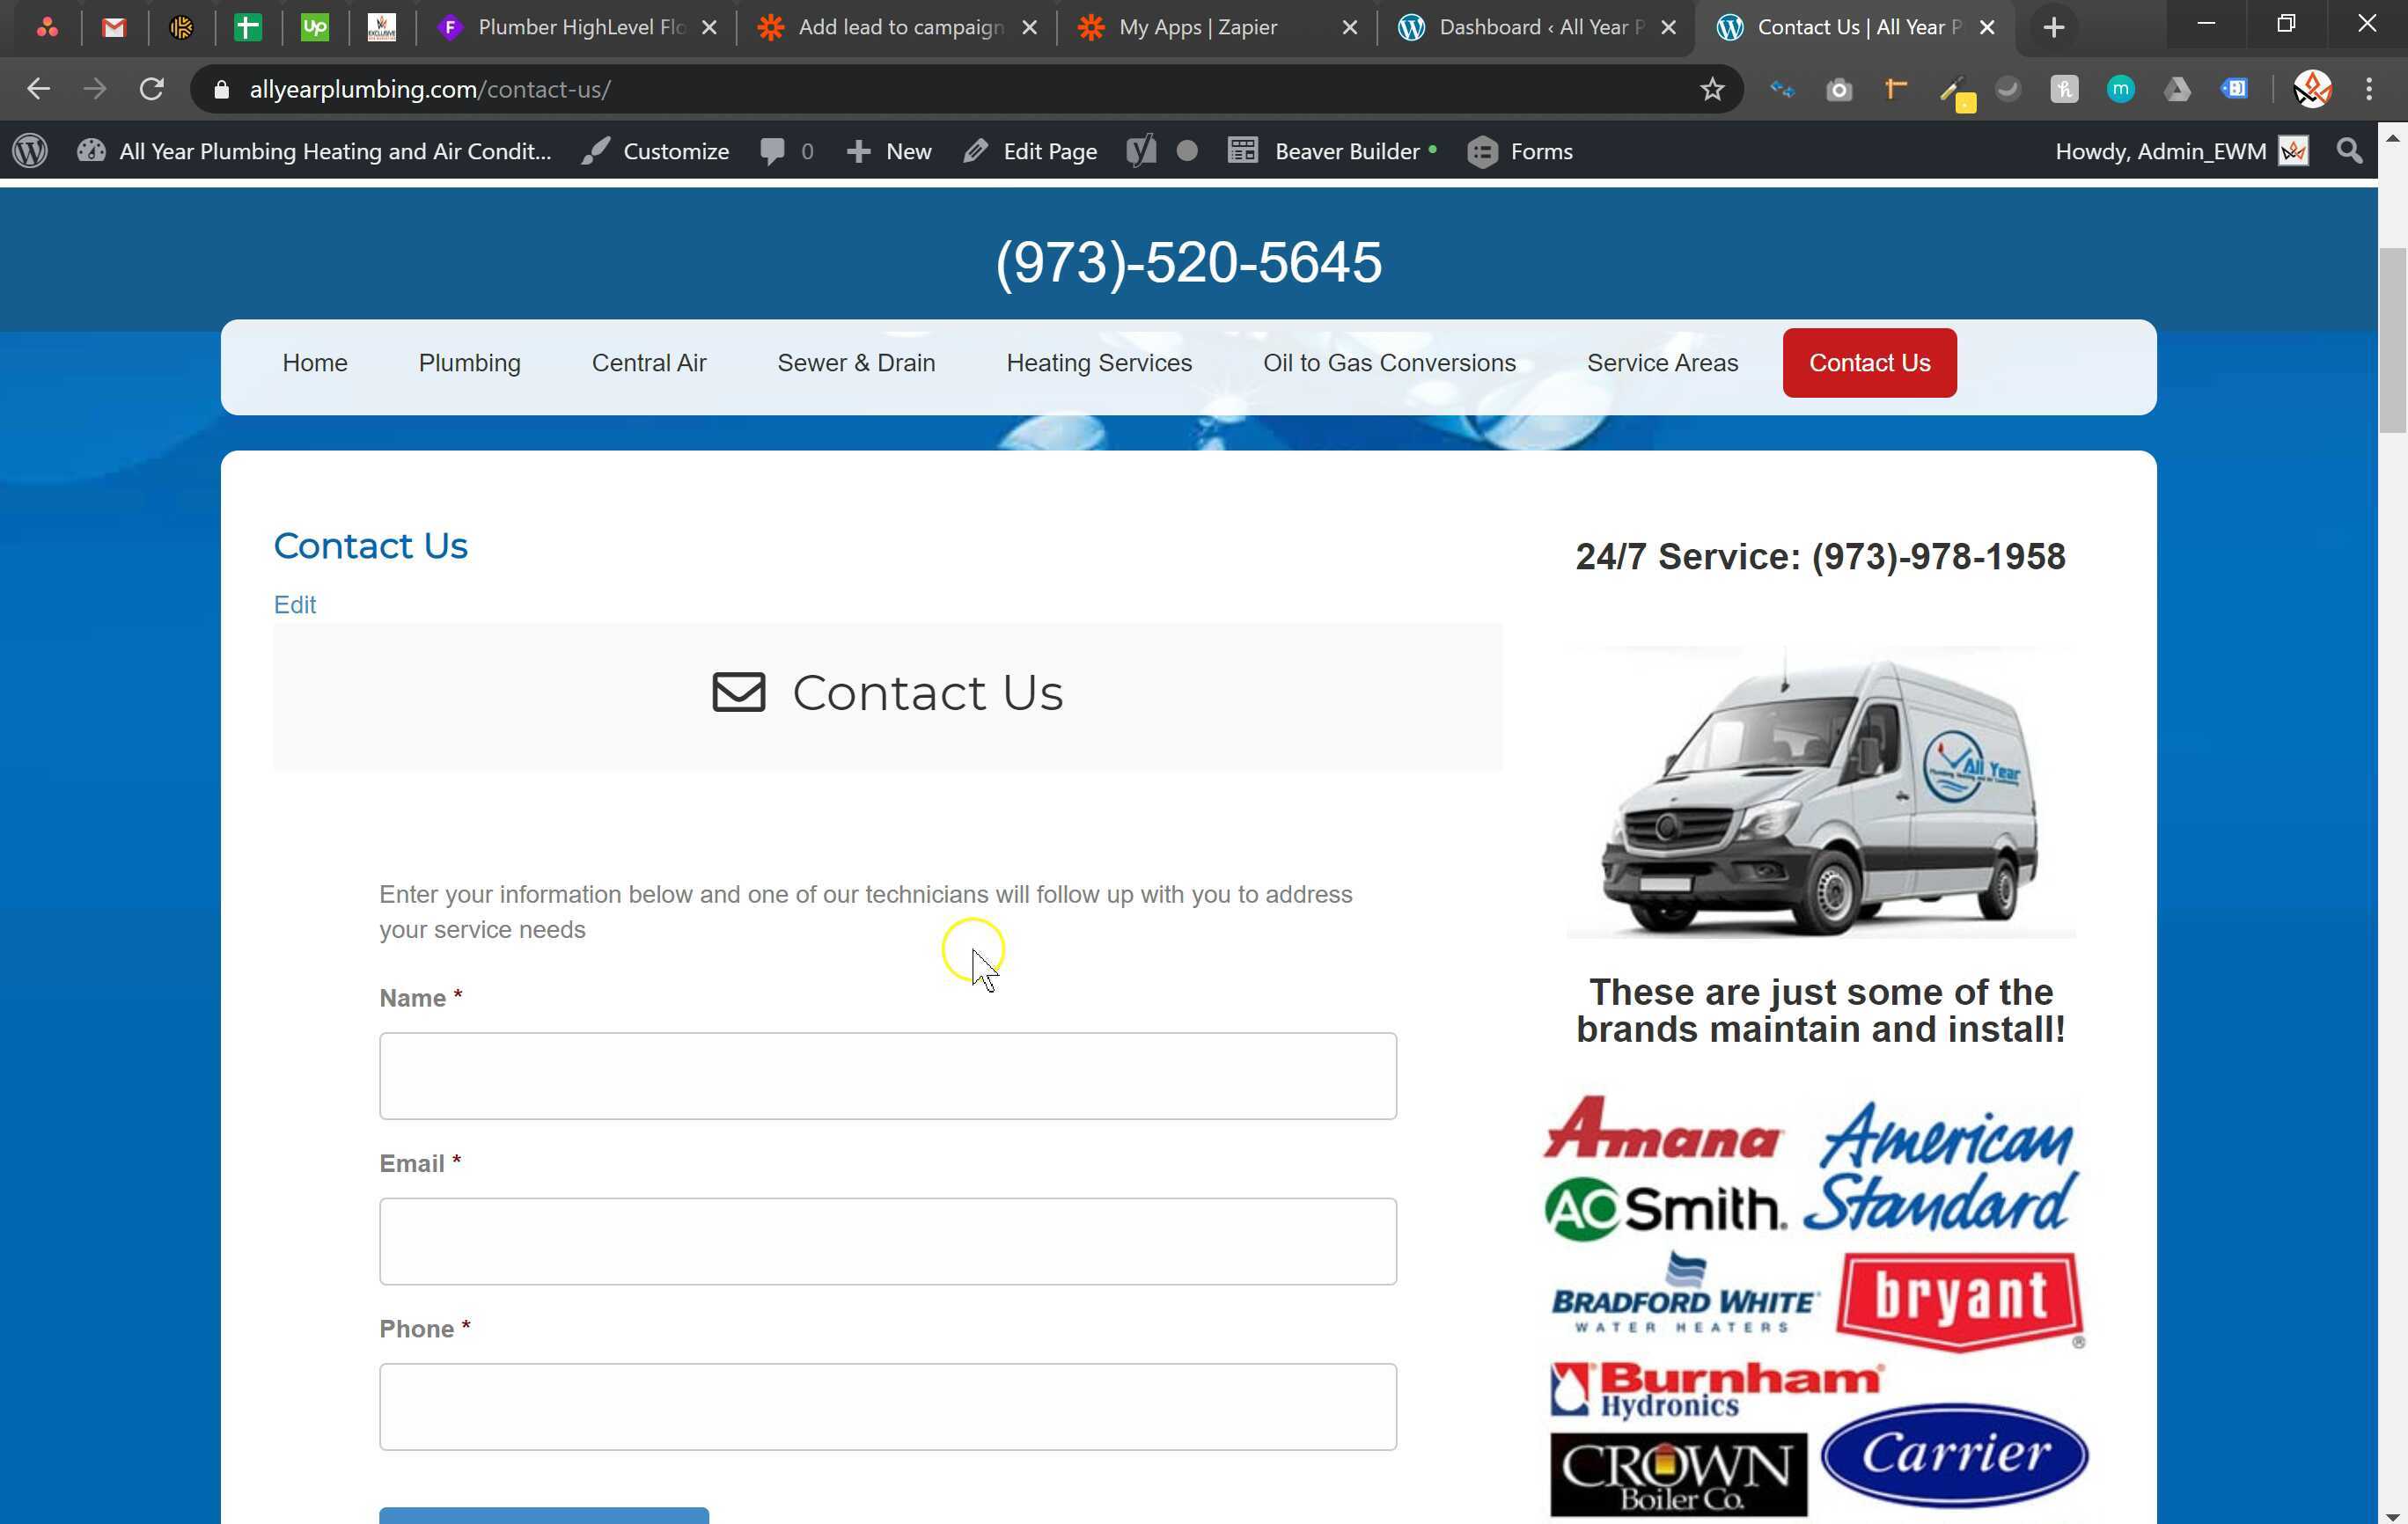Viewport: 2408px width, 1524px height.
Task: Click the camera screenshot extension icon
Action: pyautogui.click(x=1838, y=90)
